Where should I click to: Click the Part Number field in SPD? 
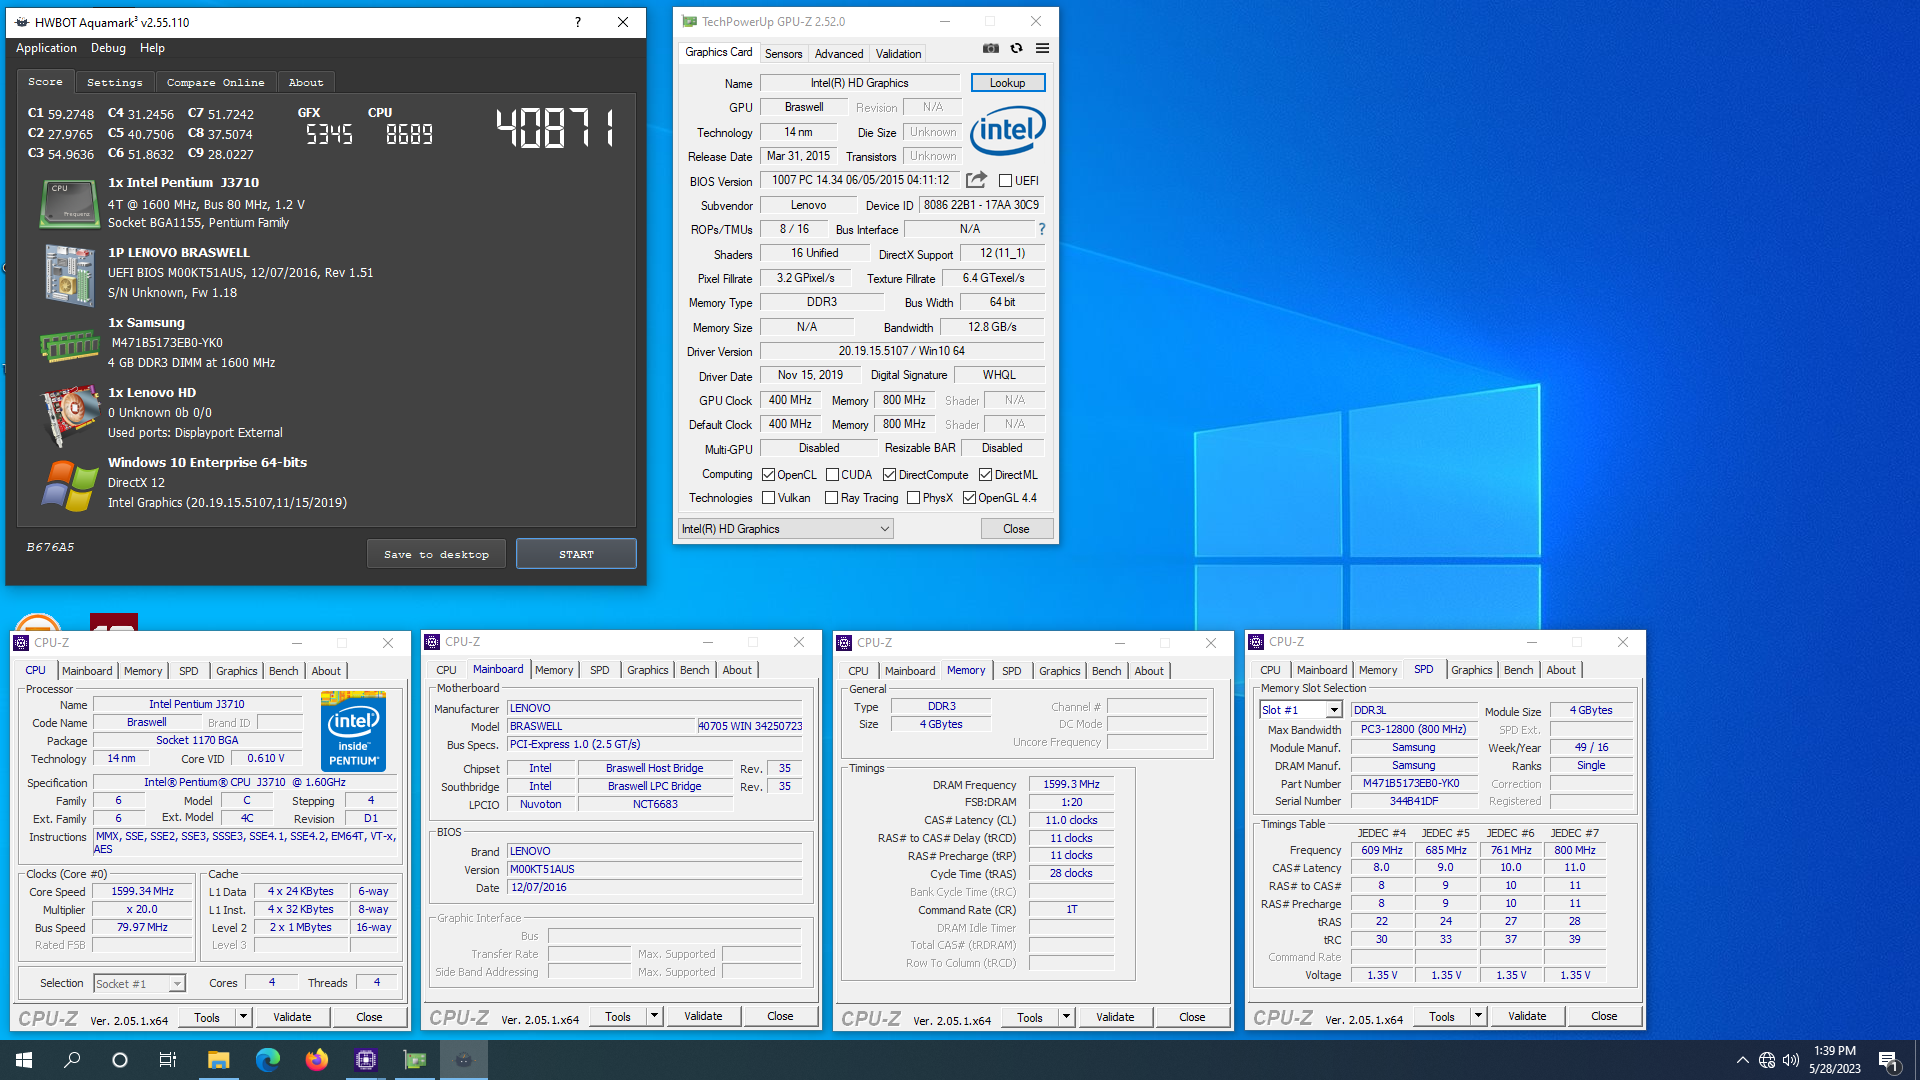pyautogui.click(x=1413, y=784)
